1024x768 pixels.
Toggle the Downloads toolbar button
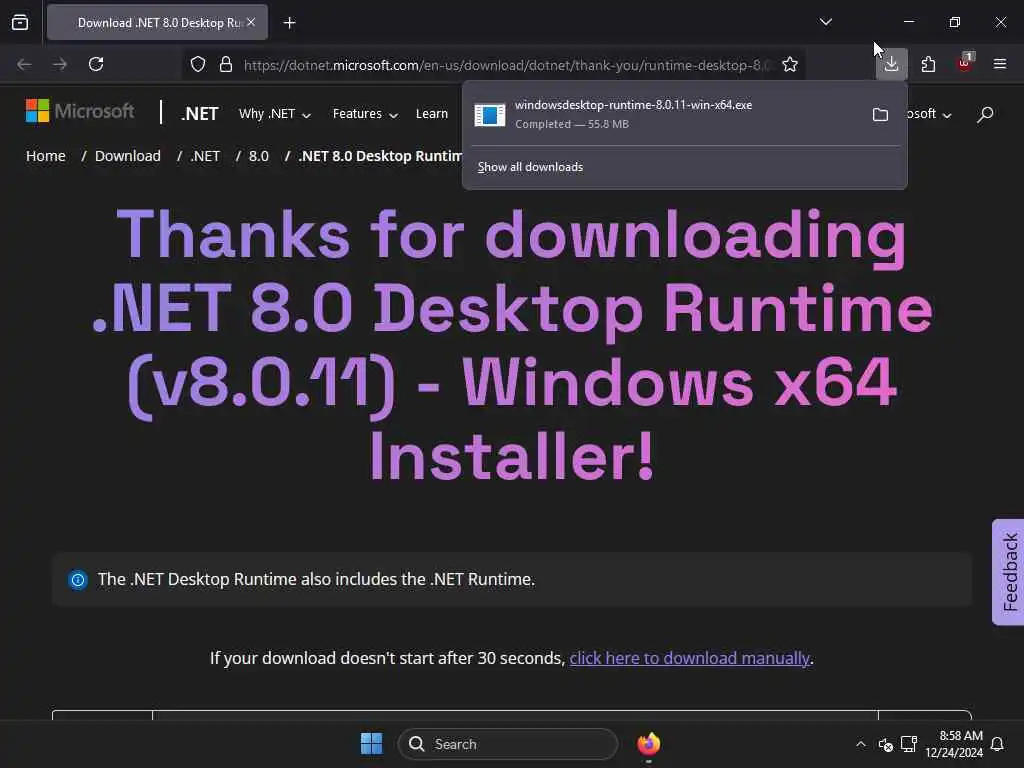click(891, 64)
